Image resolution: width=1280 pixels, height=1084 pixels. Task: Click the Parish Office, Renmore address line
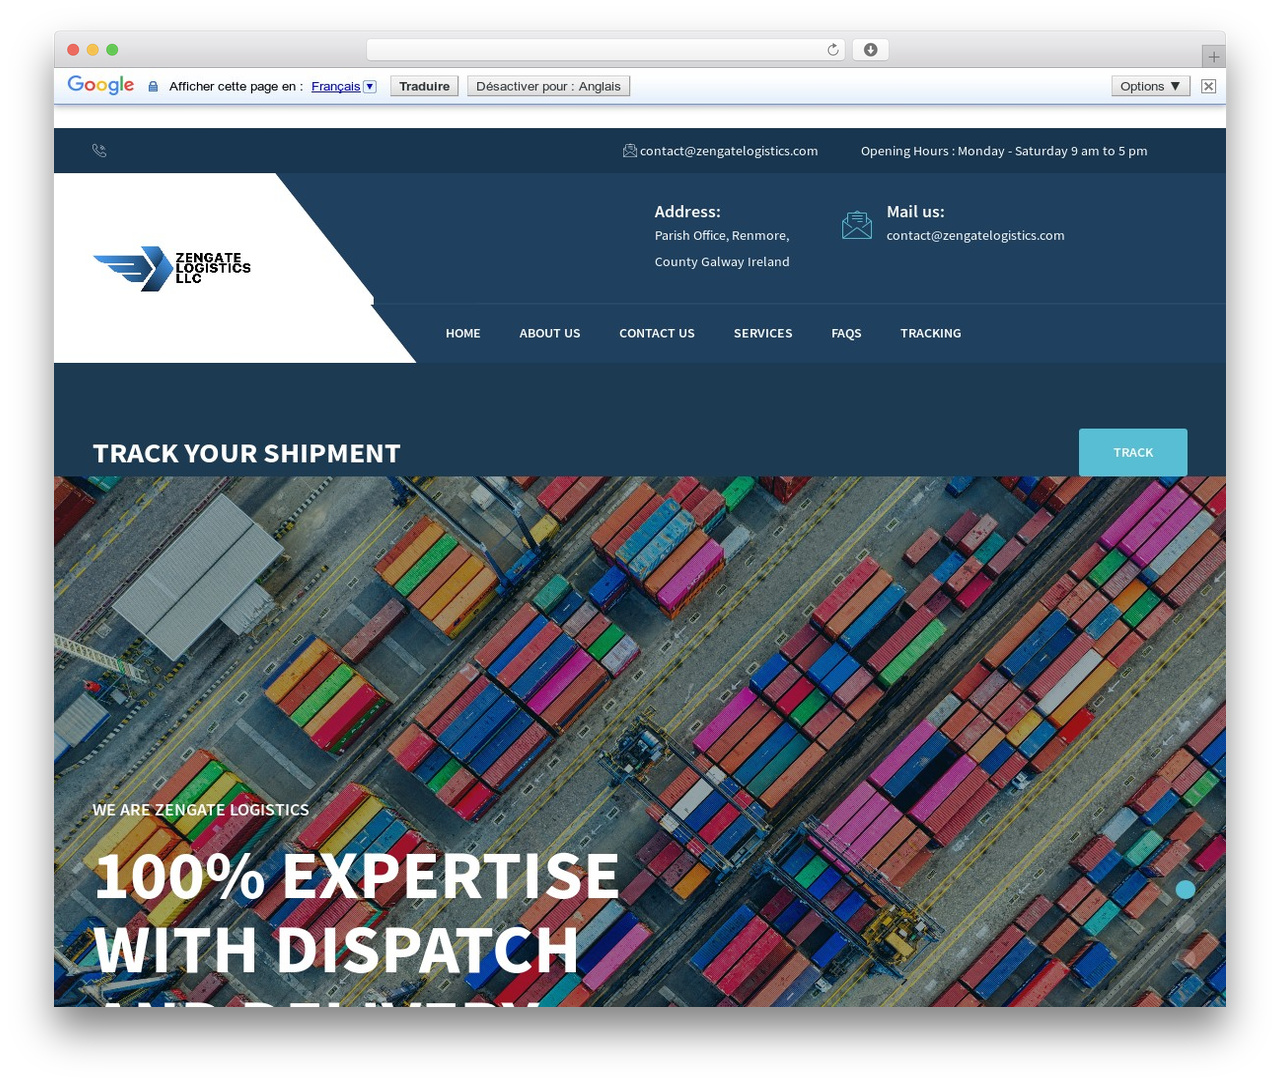pos(722,236)
